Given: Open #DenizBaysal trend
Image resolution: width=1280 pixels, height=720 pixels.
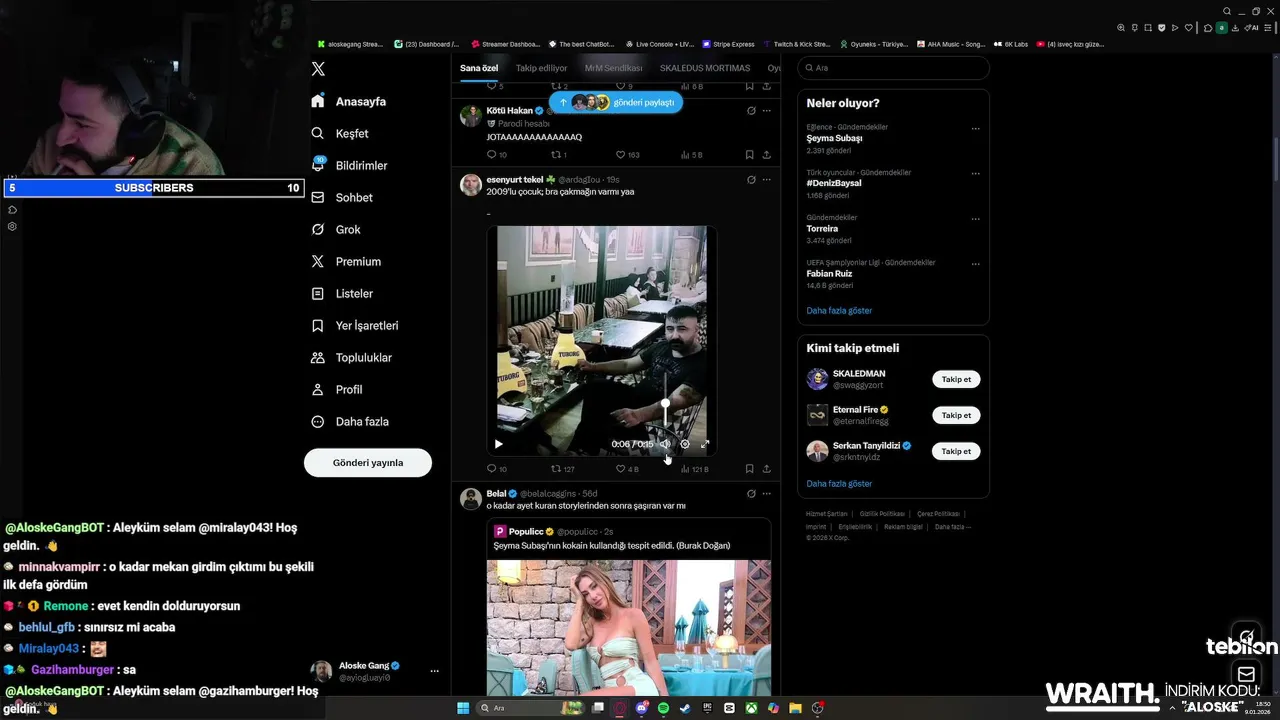Looking at the screenshot, I should (834, 183).
